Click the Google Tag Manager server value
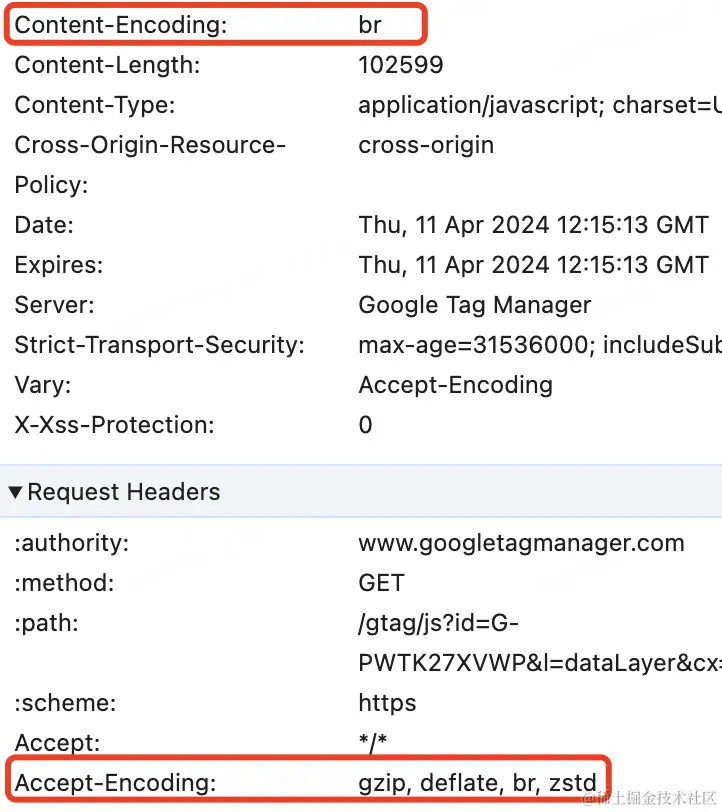This screenshot has height=812, width=722. (x=474, y=305)
